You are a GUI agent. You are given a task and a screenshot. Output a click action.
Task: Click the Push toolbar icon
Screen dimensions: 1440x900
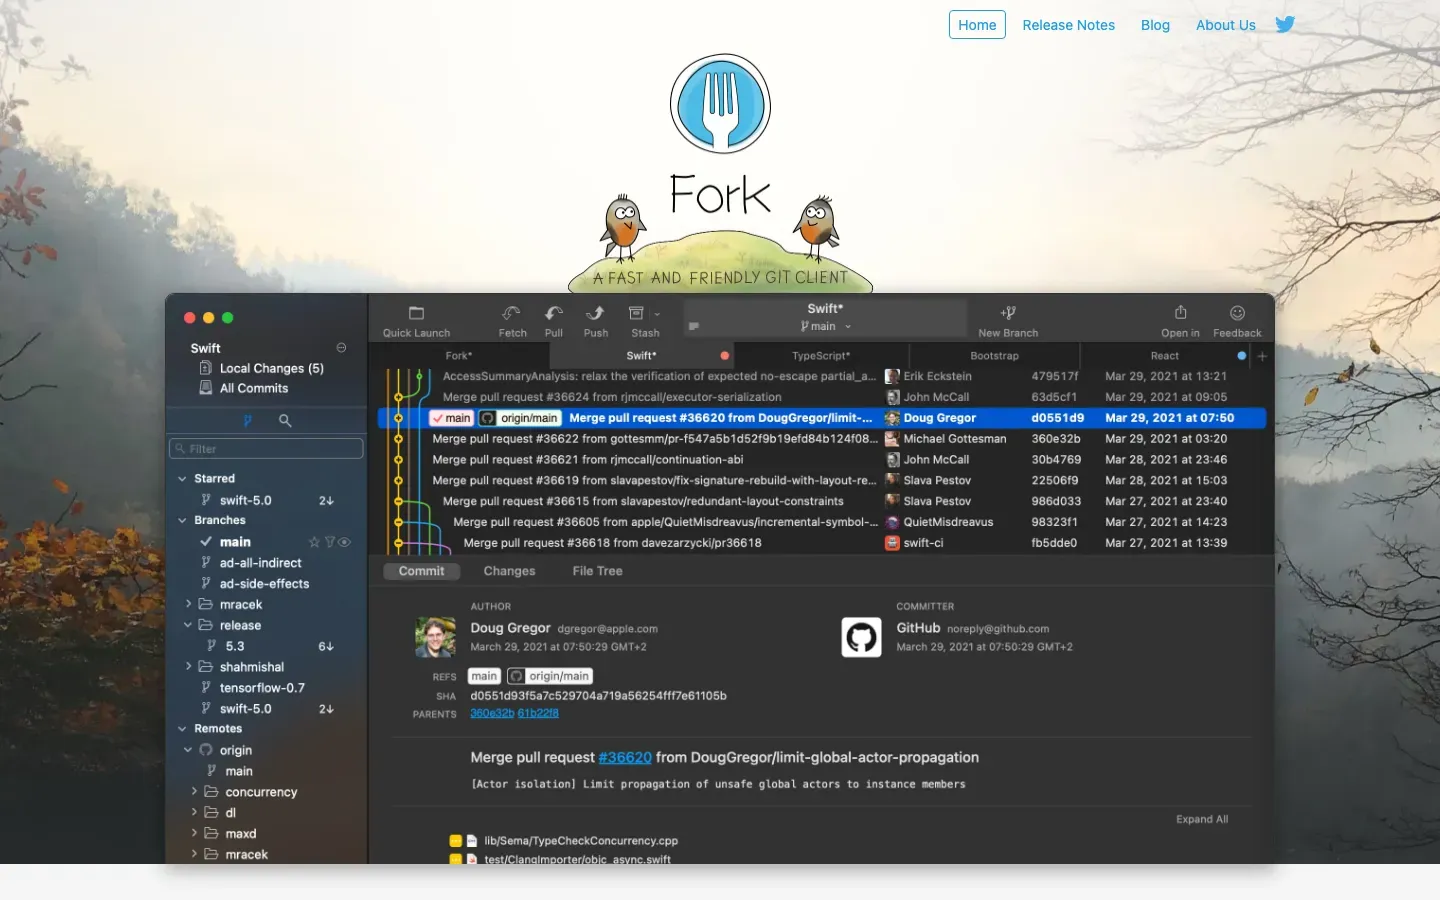596,313
